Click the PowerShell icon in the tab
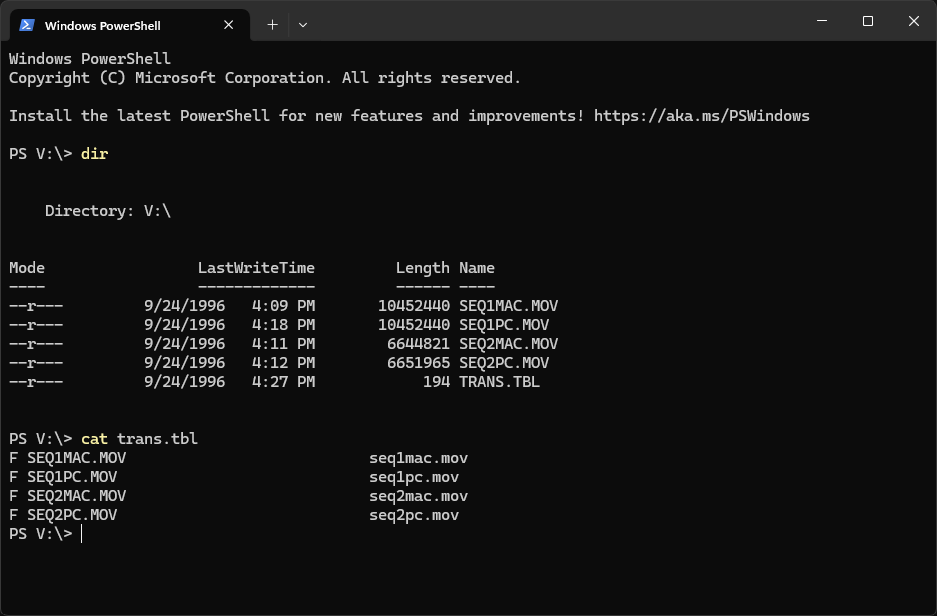Screen dimensions: 937x616 click(27, 24)
